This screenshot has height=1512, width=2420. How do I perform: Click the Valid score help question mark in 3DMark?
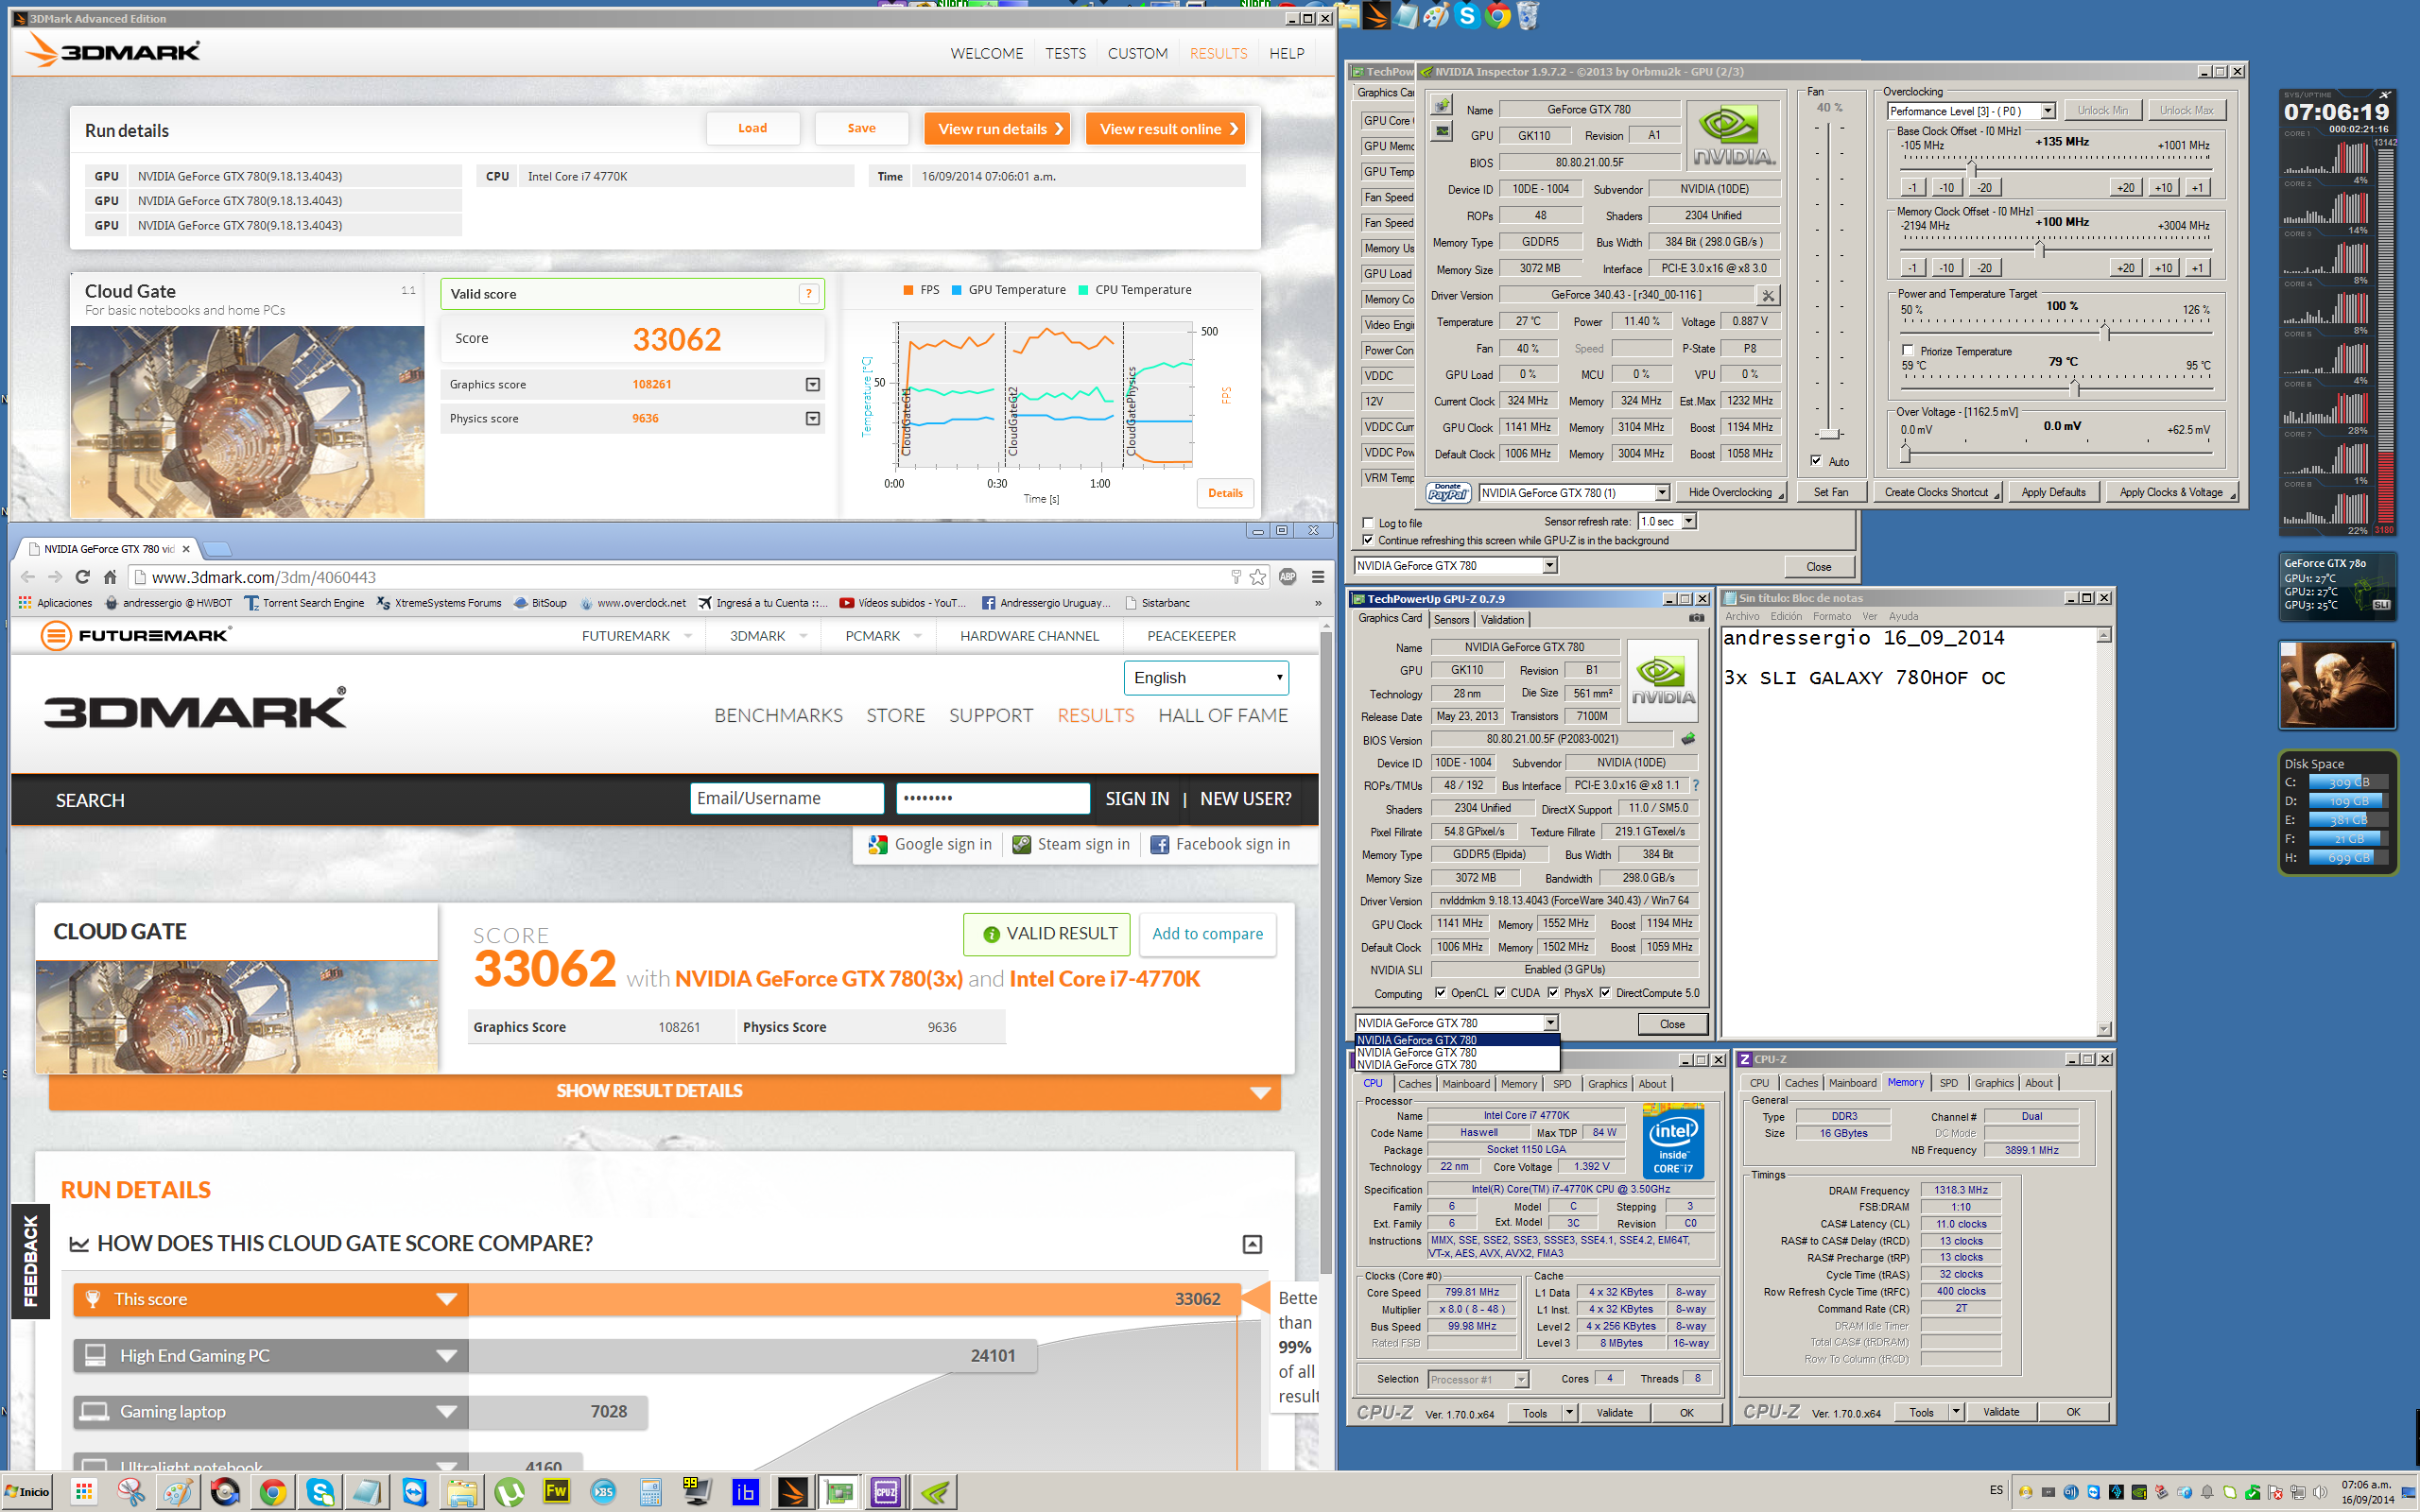[x=808, y=294]
